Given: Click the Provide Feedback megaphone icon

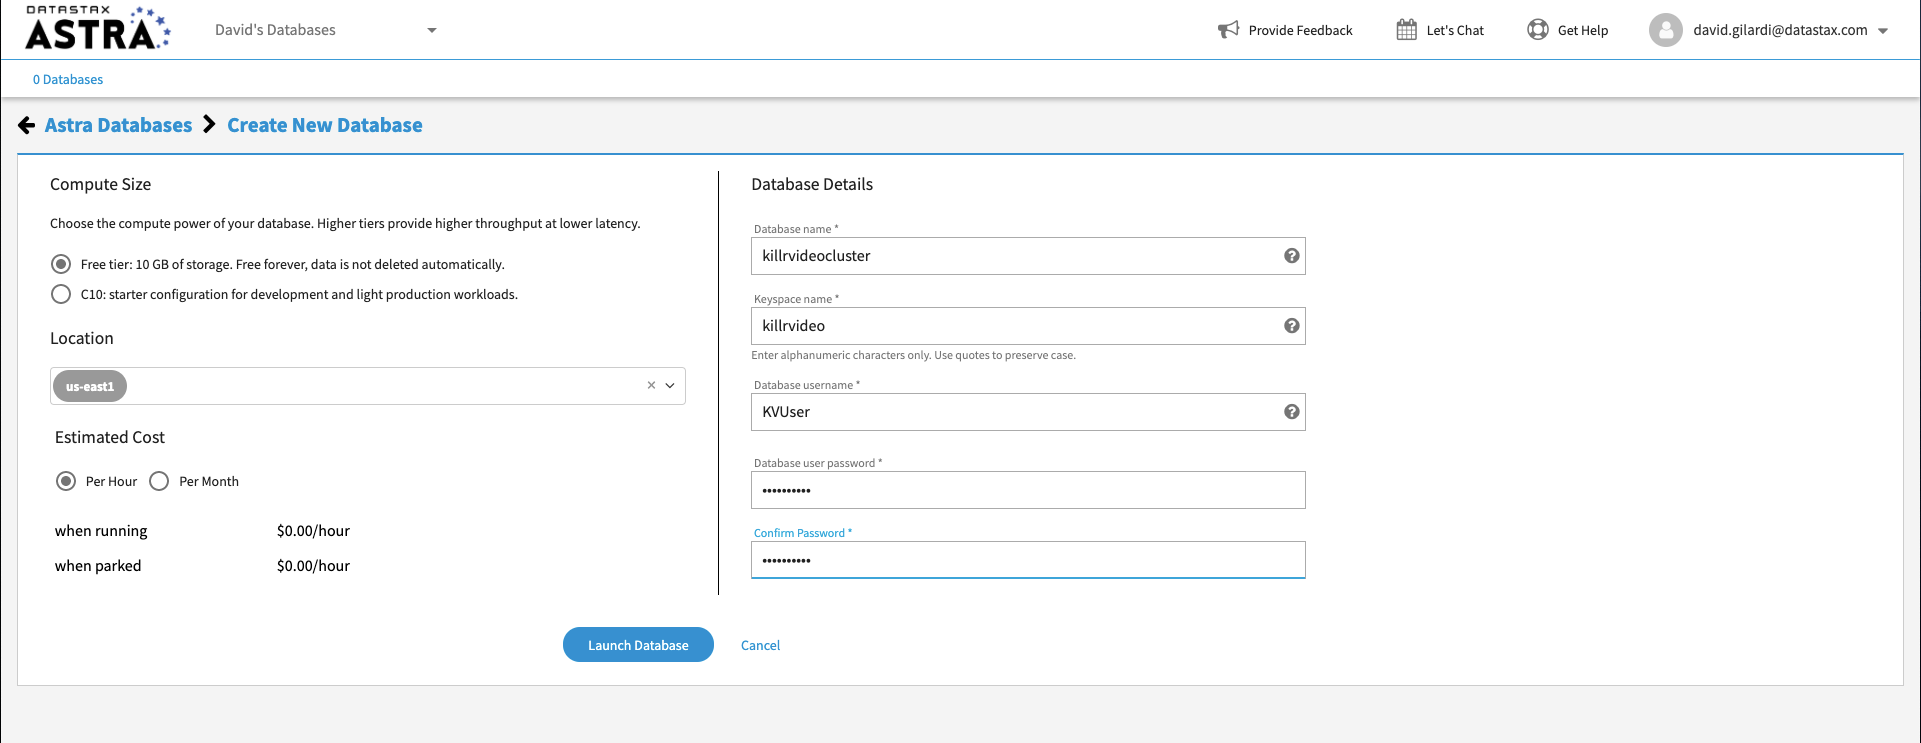Looking at the screenshot, I should [x=1228, y=30].
